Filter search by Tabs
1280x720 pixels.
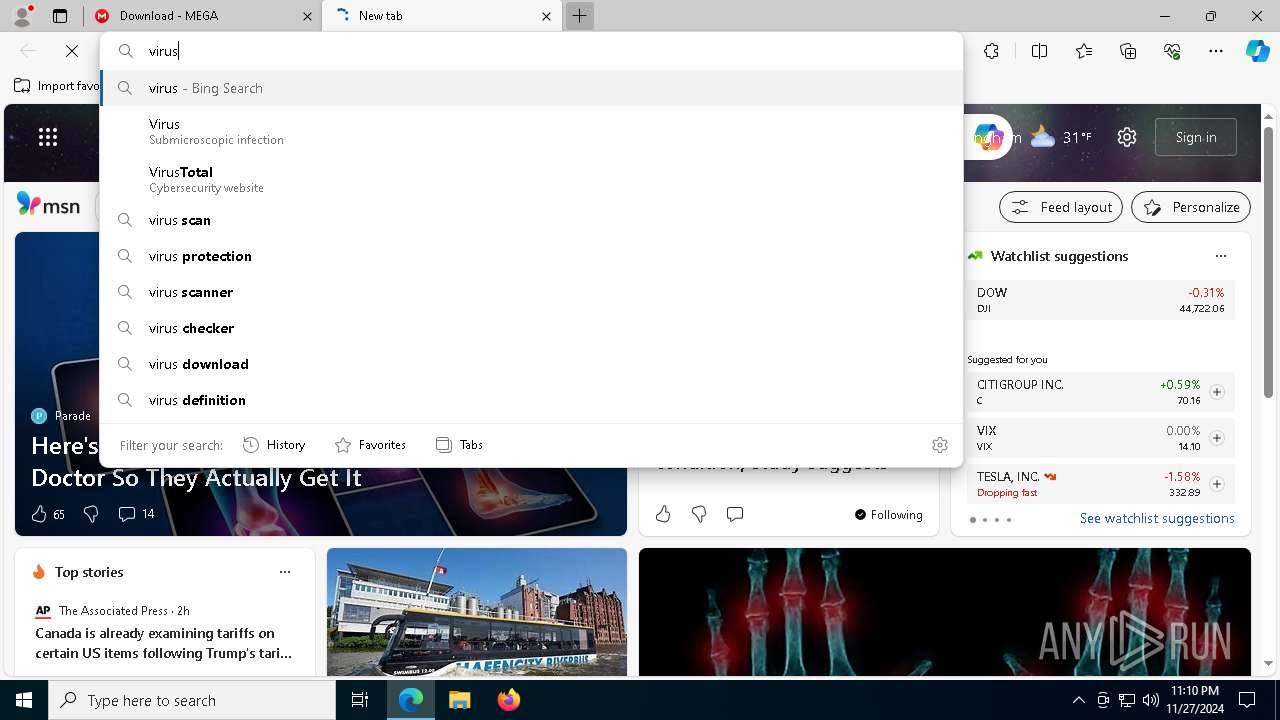[x=459, y=445]
